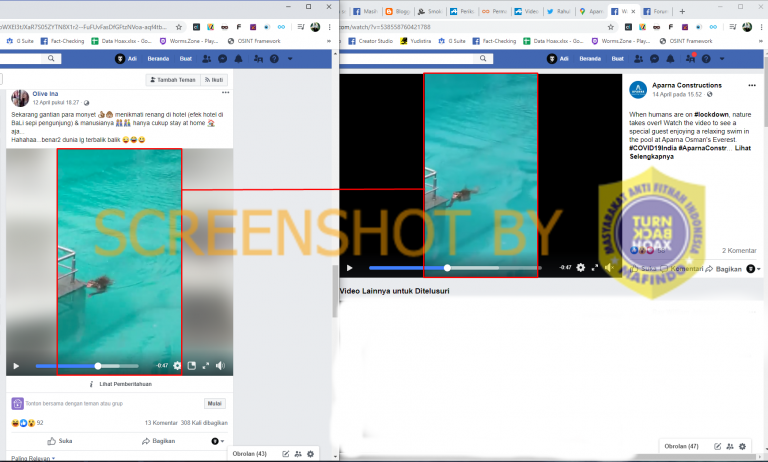The width and height of the screenshot is (768, 462).
Task: Unmute Aparna Constructions video volume
Action: click(609, 267)
